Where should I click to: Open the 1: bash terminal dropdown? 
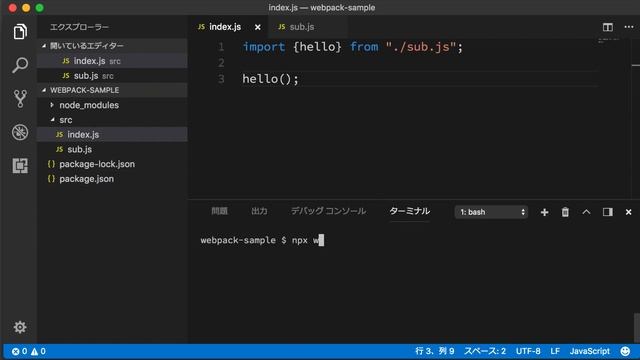(491, 212)
